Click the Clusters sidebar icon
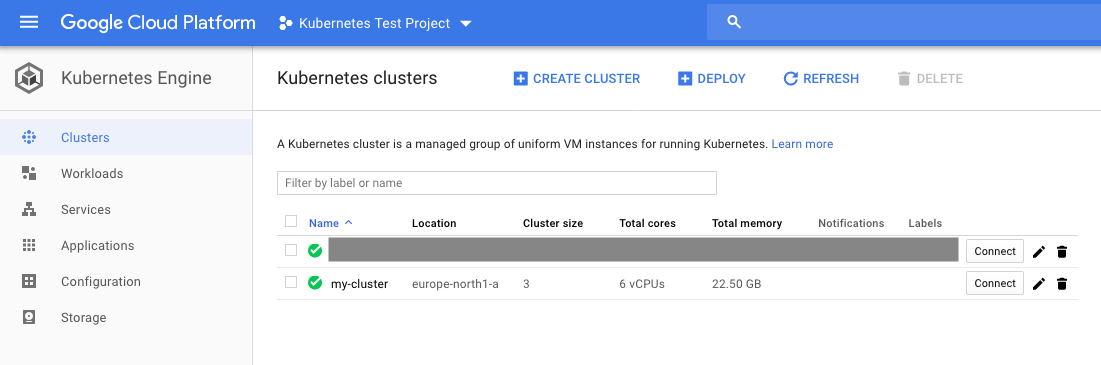Image resolution: width=1101 pixels, height=365 pixels. (x=29, y=138)
